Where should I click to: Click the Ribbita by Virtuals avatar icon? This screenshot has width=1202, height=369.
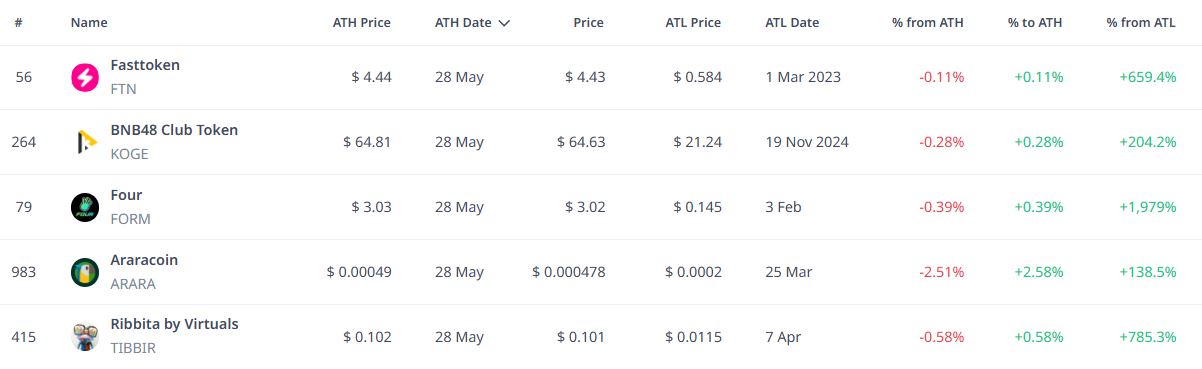85,337
